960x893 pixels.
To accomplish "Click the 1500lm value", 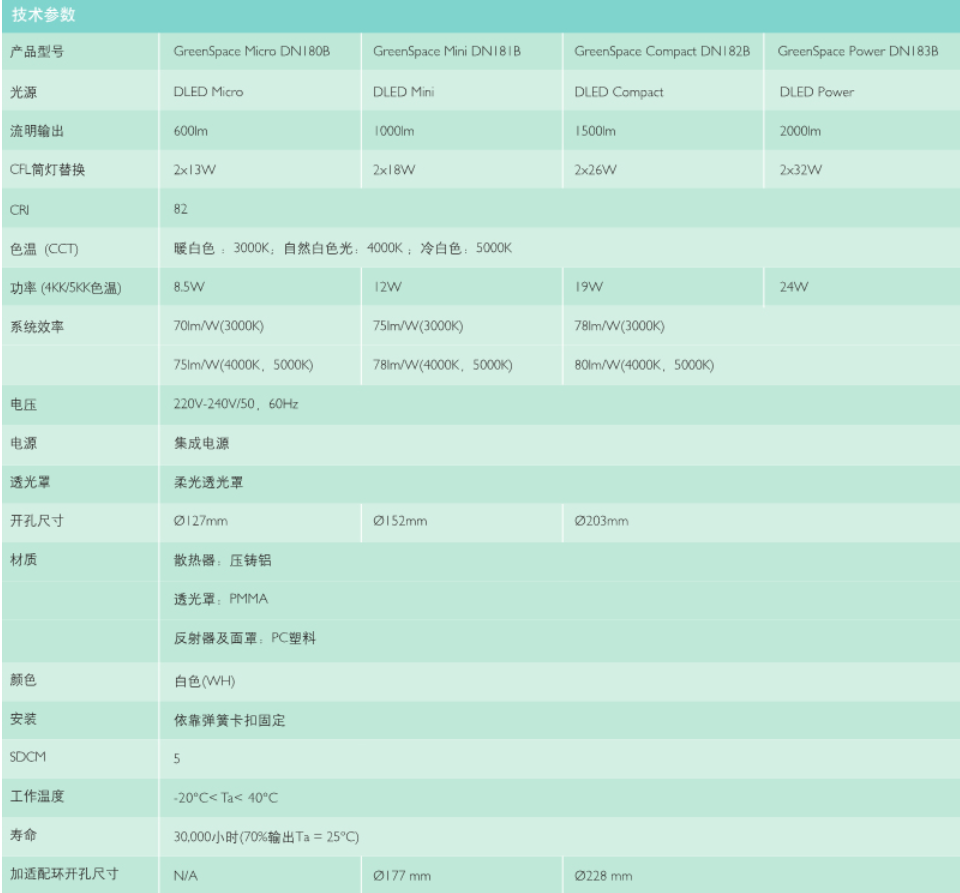I will click(x=595, y=131).
